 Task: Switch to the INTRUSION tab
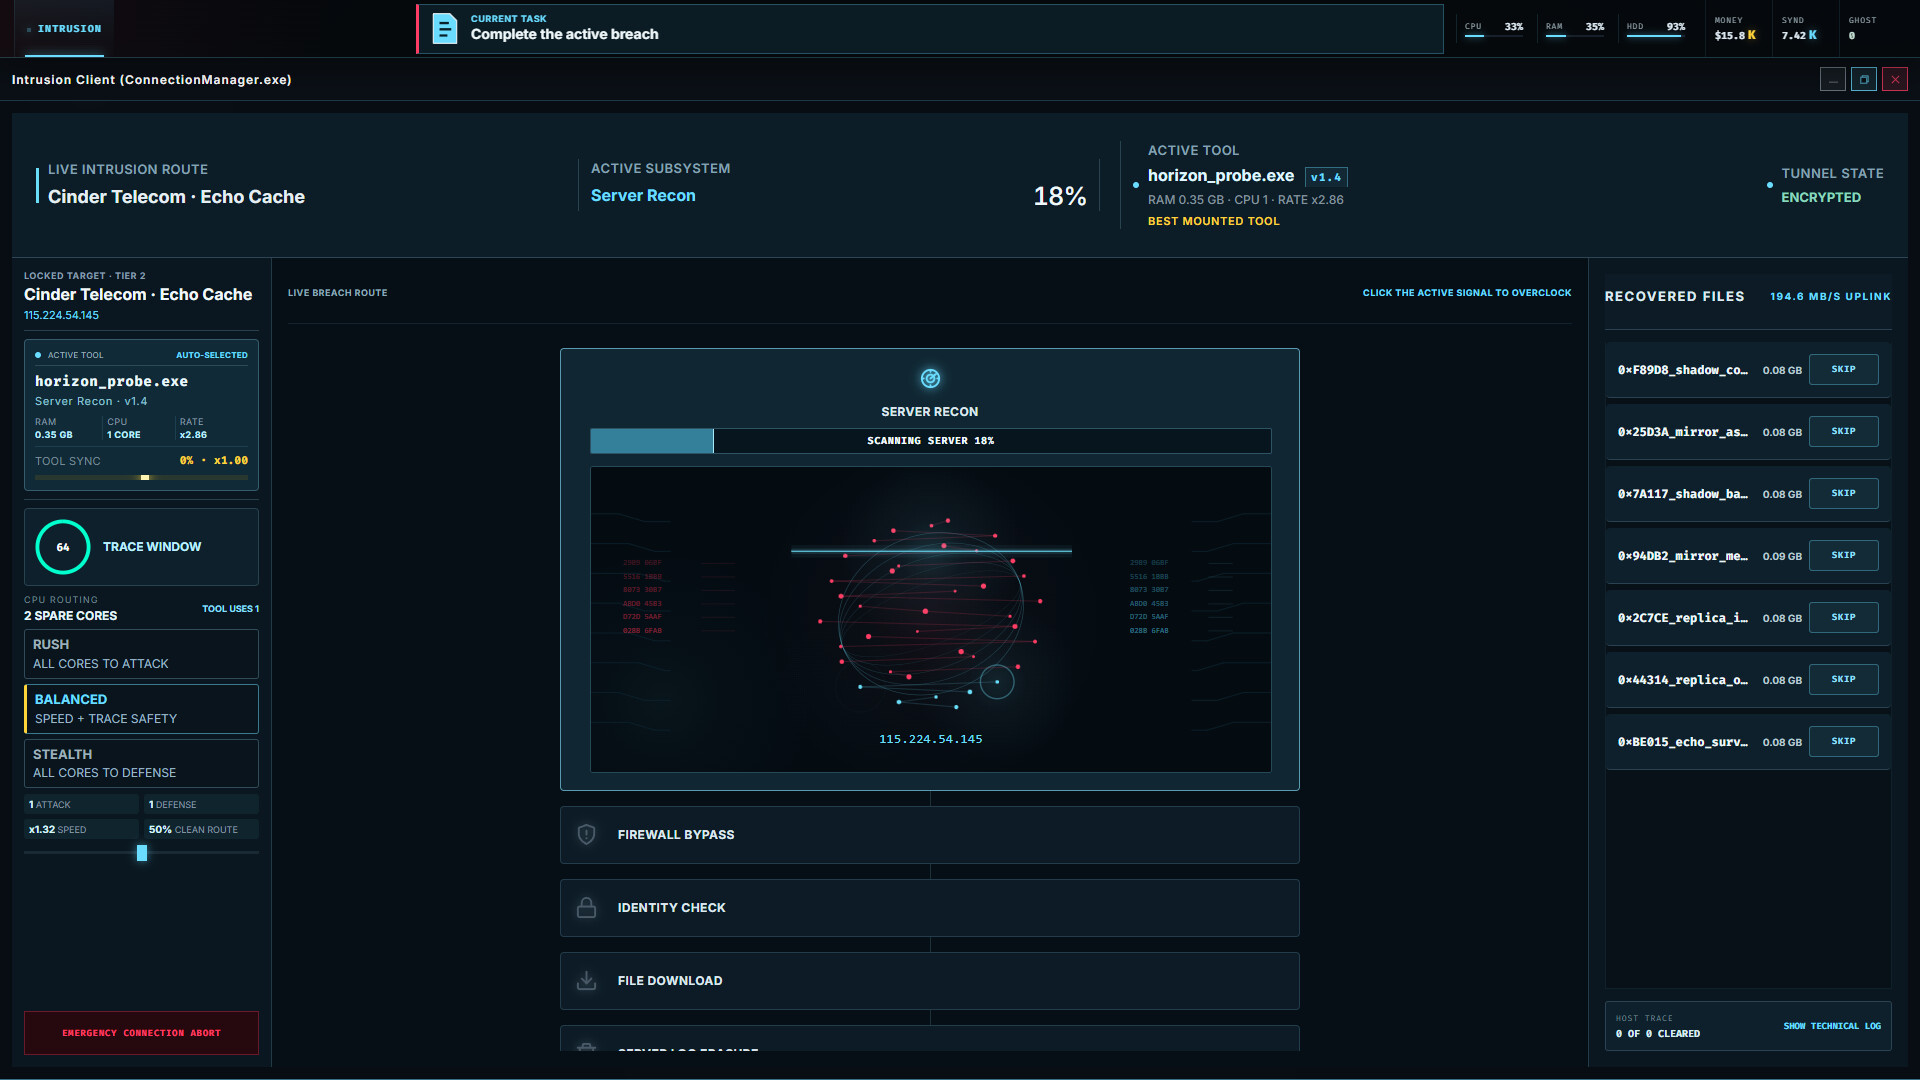tap(63, 29)
